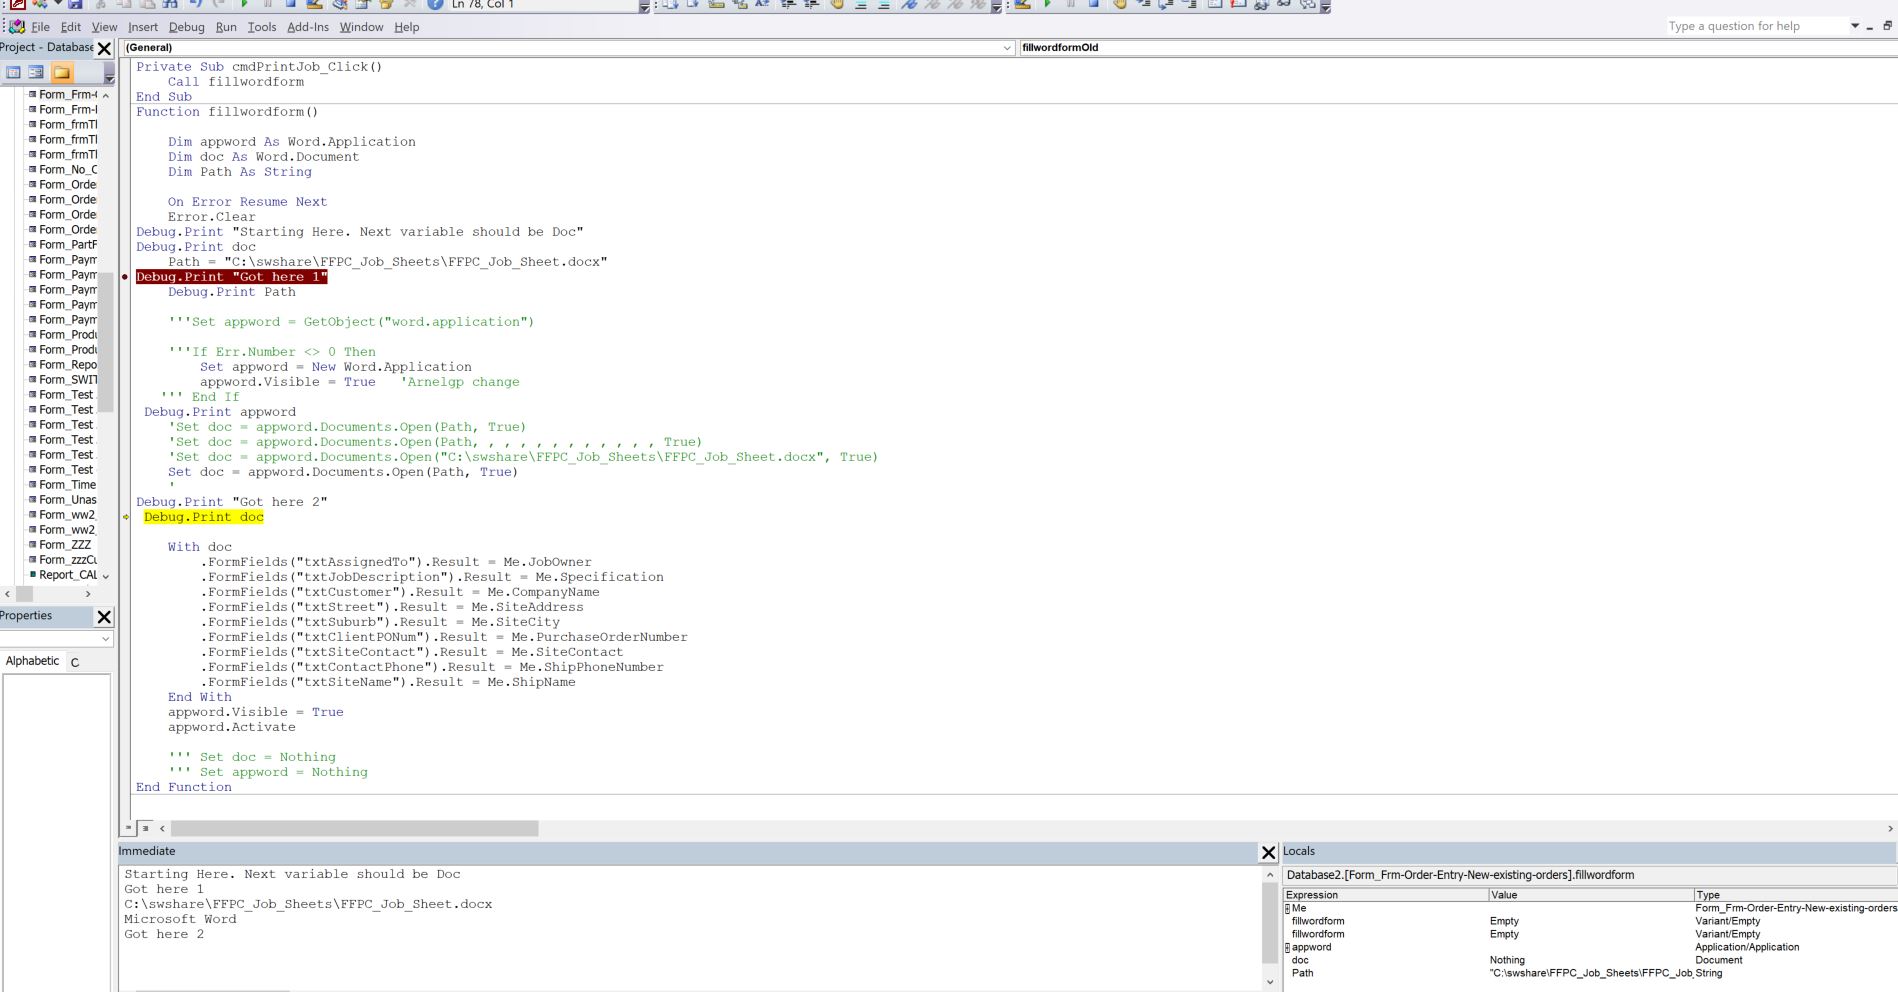The height and width of the screenshot is (992, 1898).
Task: Open the fillwordformOld procedure dropdown
Action: coord(1457,47)
